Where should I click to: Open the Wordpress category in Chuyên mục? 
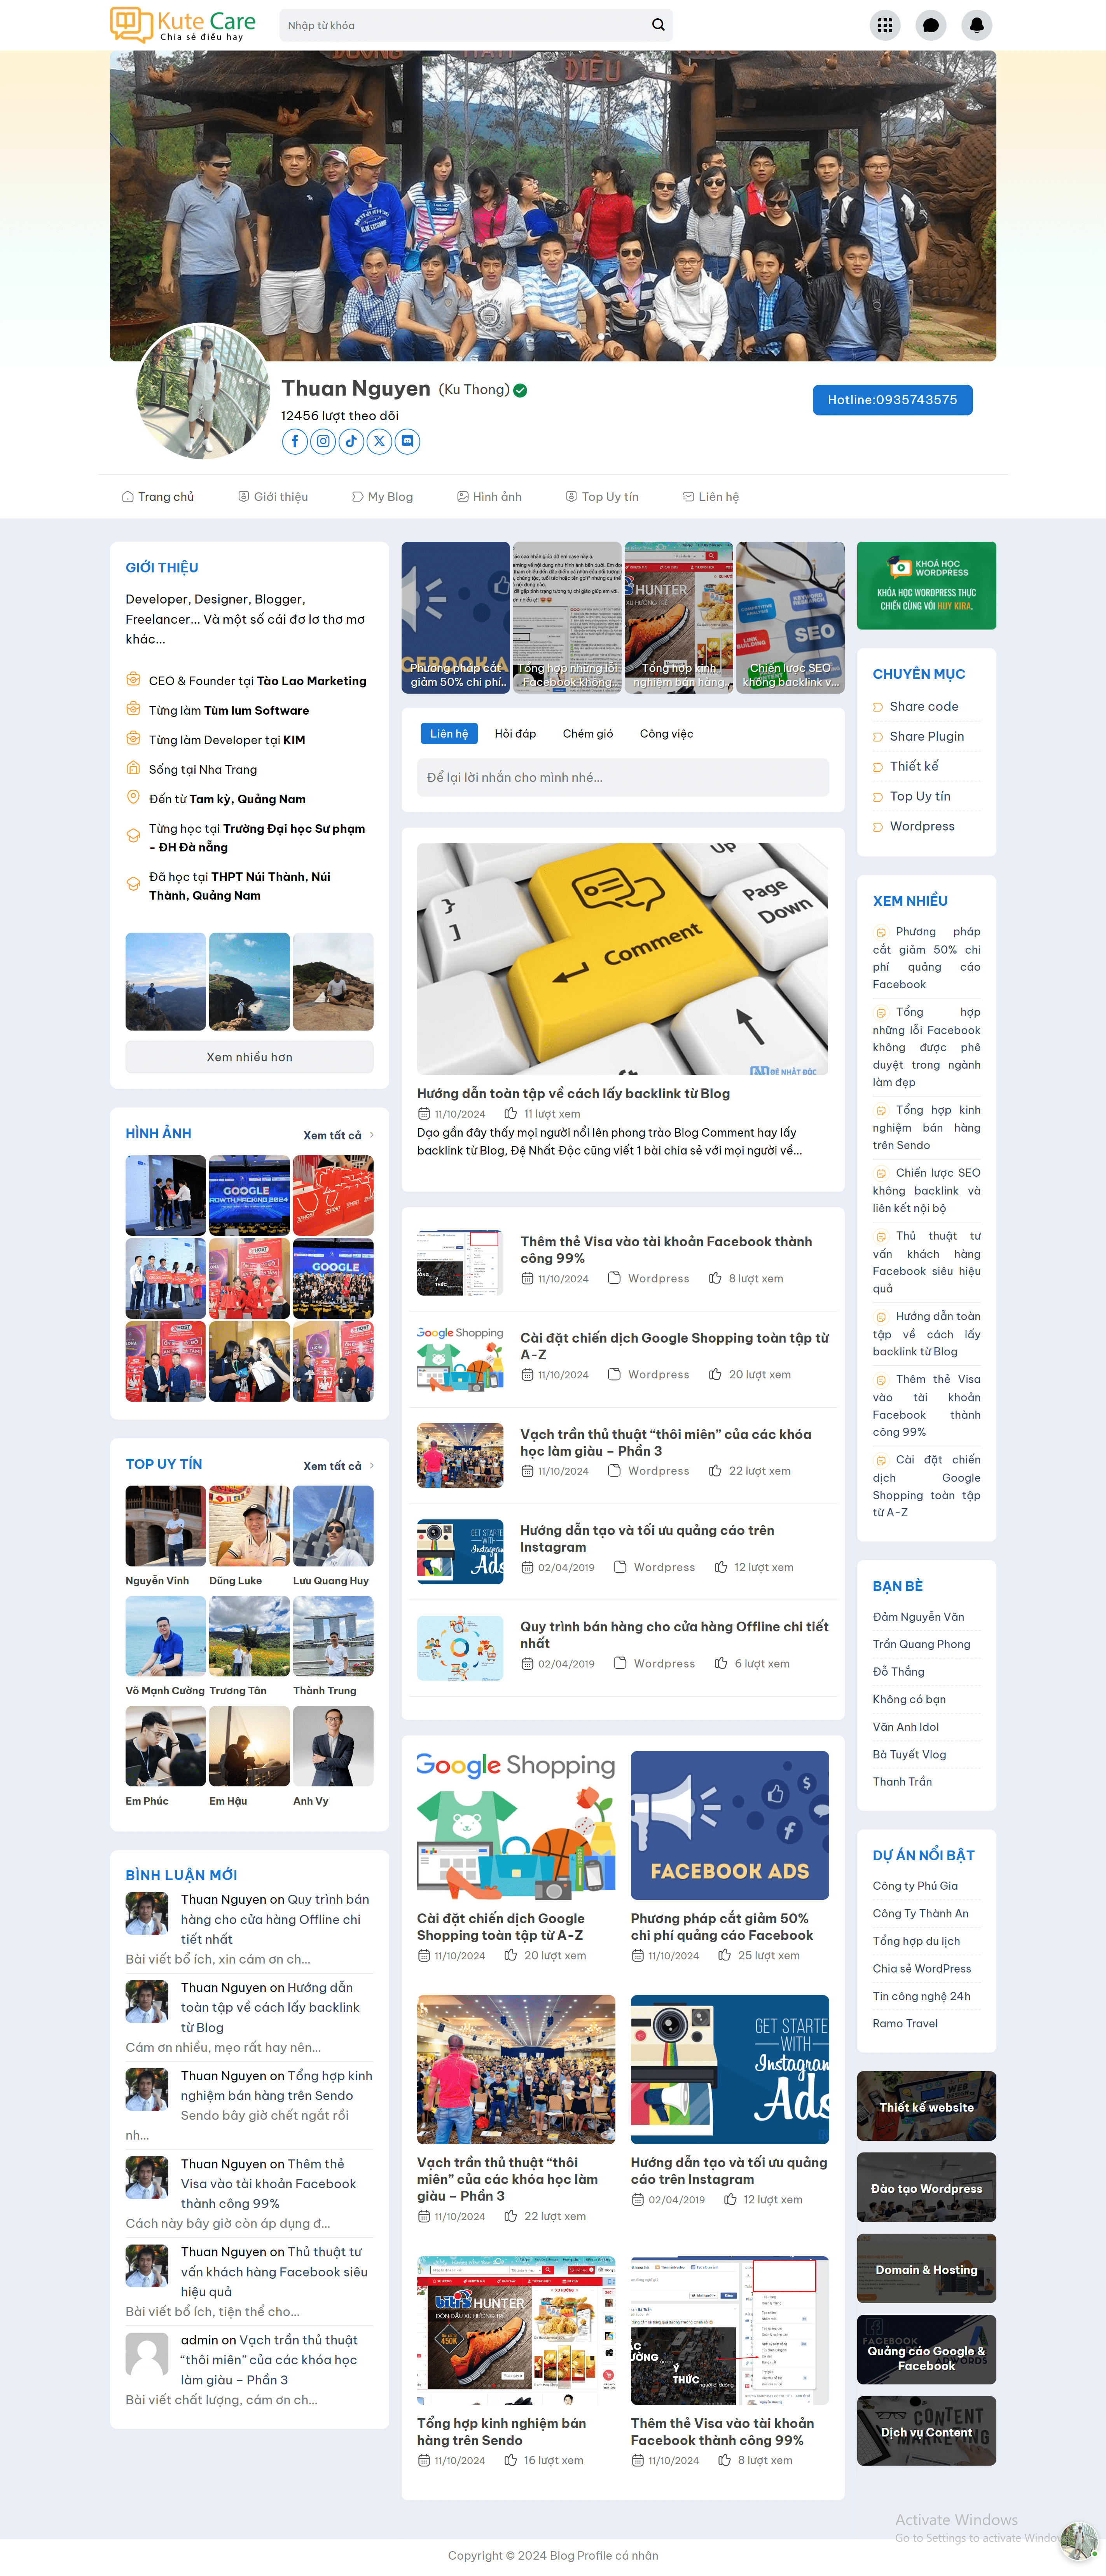pos(922,827)
